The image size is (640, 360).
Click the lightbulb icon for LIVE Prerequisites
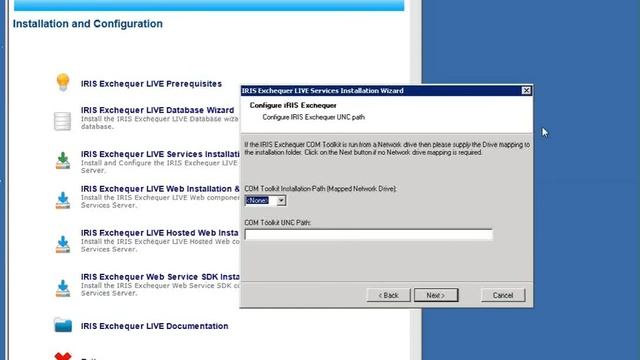[63, 82]
